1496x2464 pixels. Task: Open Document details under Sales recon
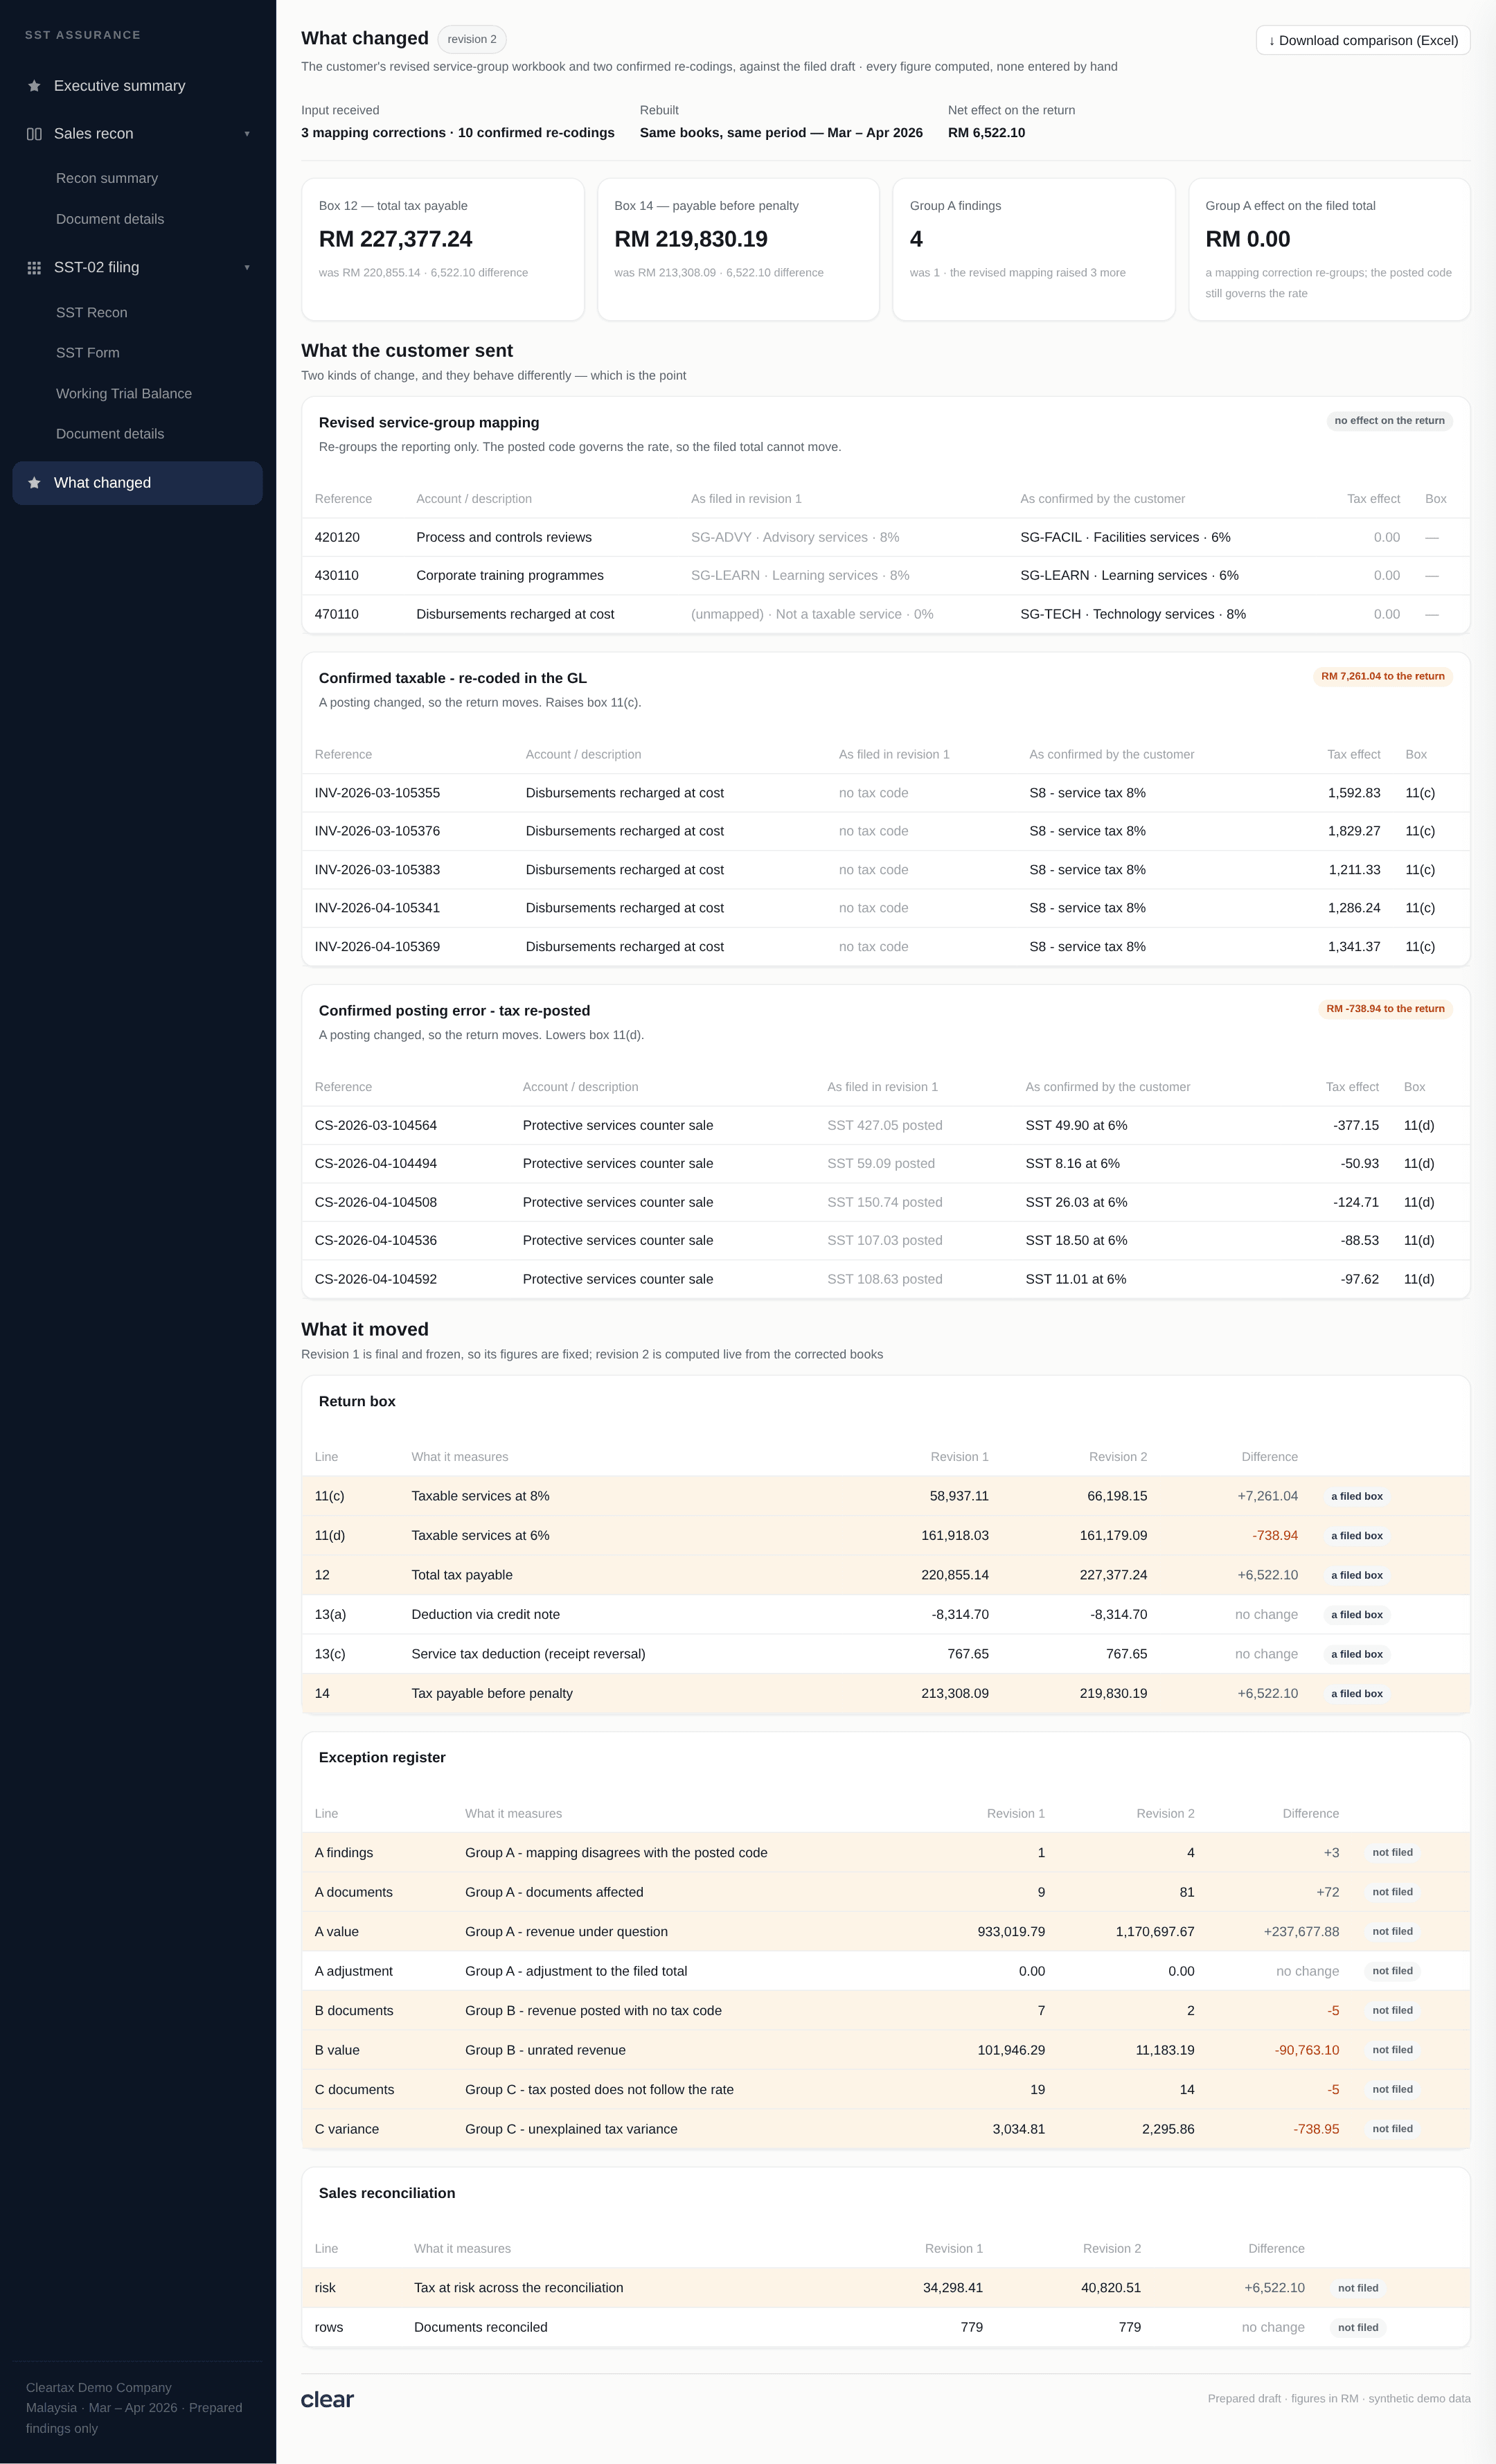tap(110, 219)
